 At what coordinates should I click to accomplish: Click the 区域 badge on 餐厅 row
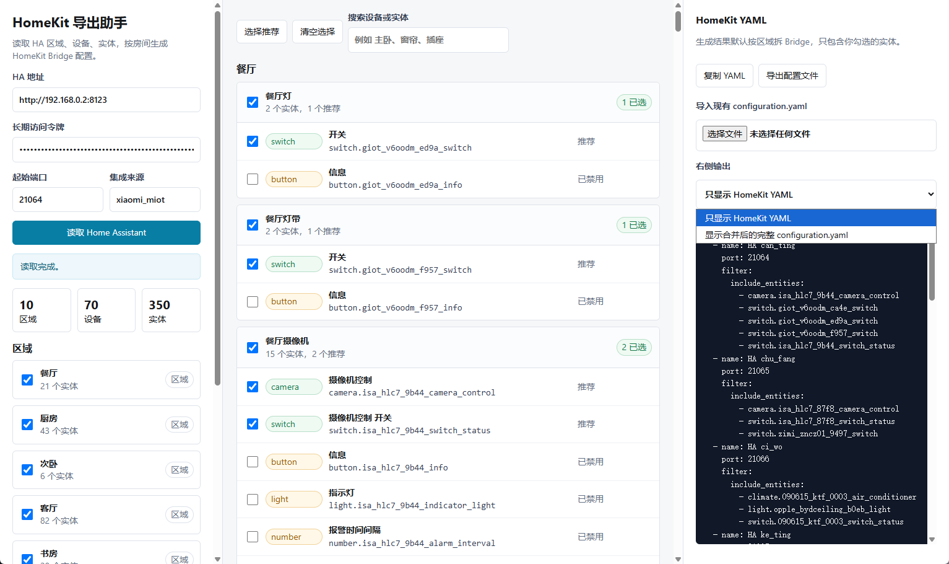pos(179,379)
